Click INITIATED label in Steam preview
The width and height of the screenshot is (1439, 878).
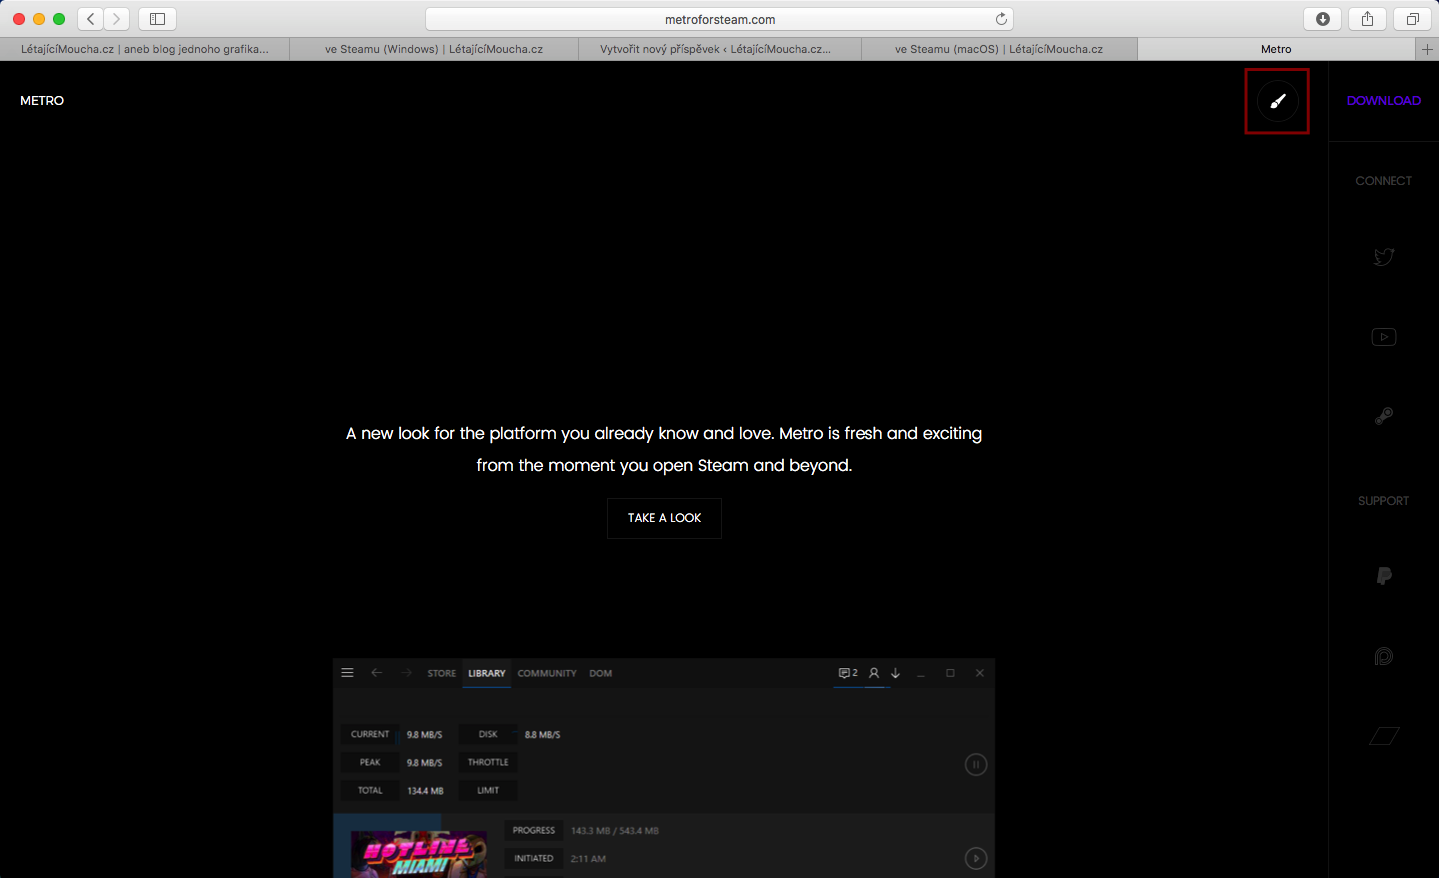click(x=534, y=858)
